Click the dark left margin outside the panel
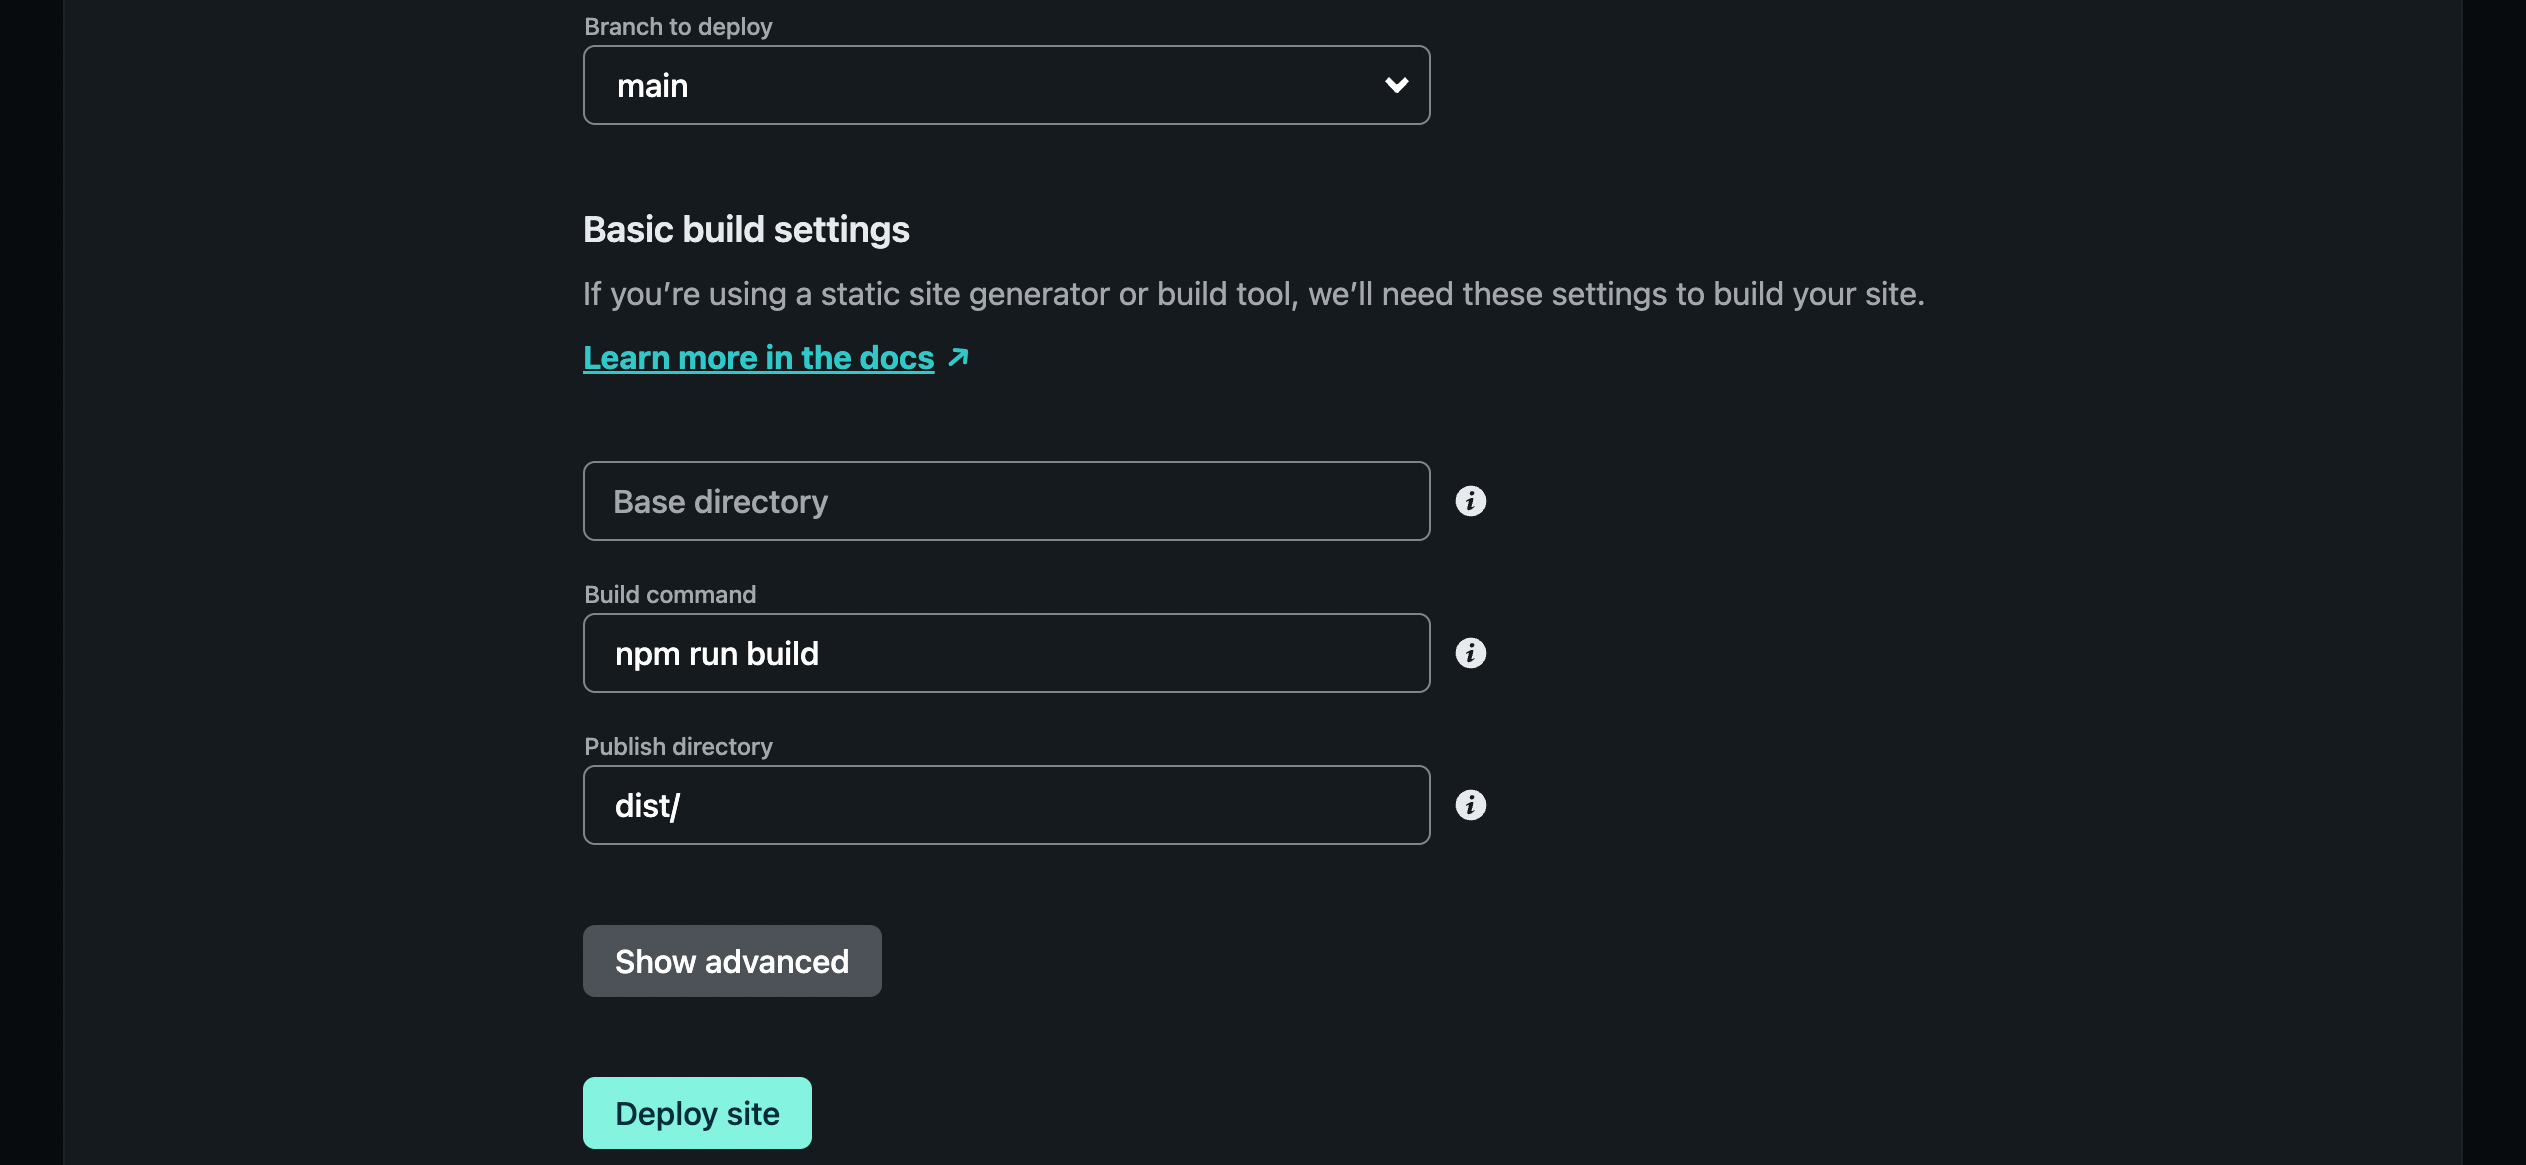This screenshot has width=2526, height=1165. (x=30, y=580)
